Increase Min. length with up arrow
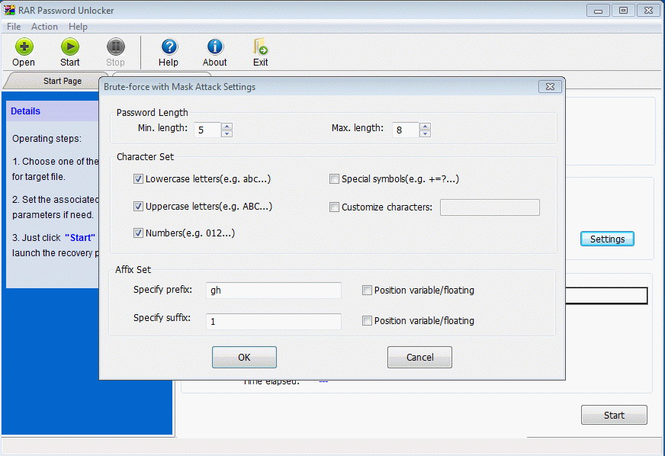This screenshot has width=665, height=456. click(227, 126)
